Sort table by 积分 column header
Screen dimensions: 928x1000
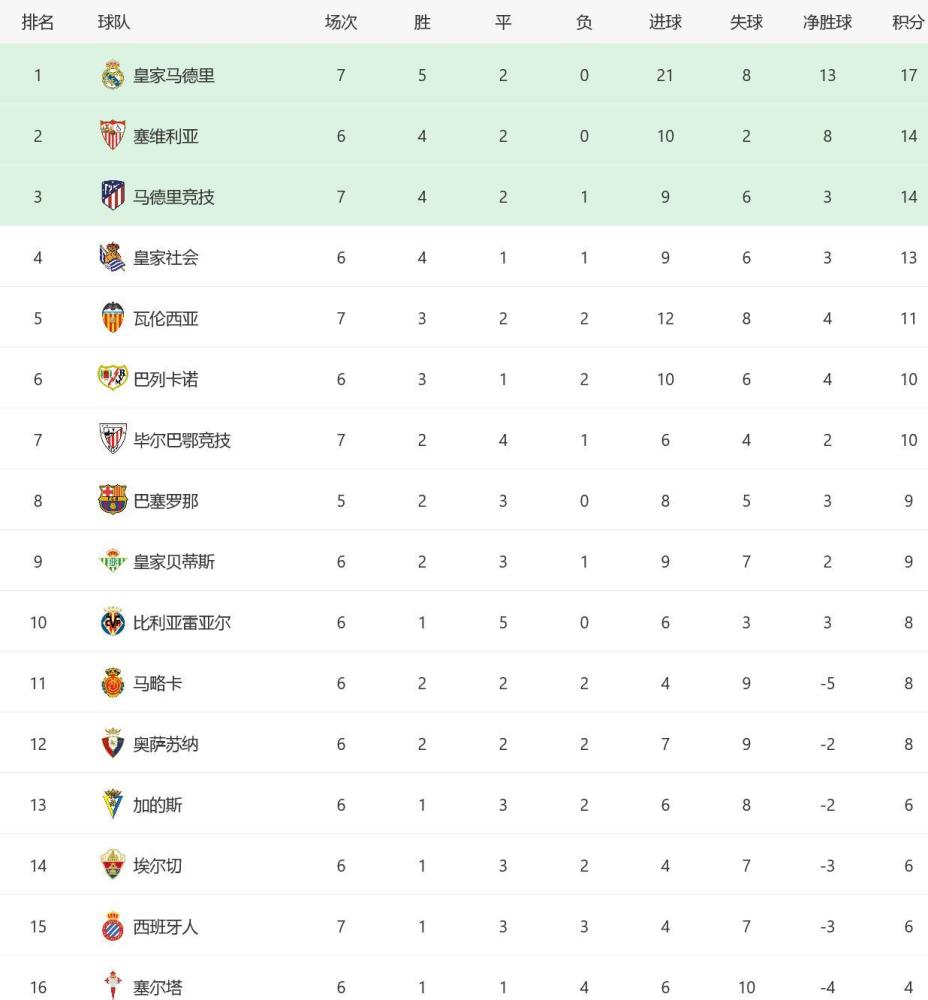pyautogui.click(x=908, y=22)
